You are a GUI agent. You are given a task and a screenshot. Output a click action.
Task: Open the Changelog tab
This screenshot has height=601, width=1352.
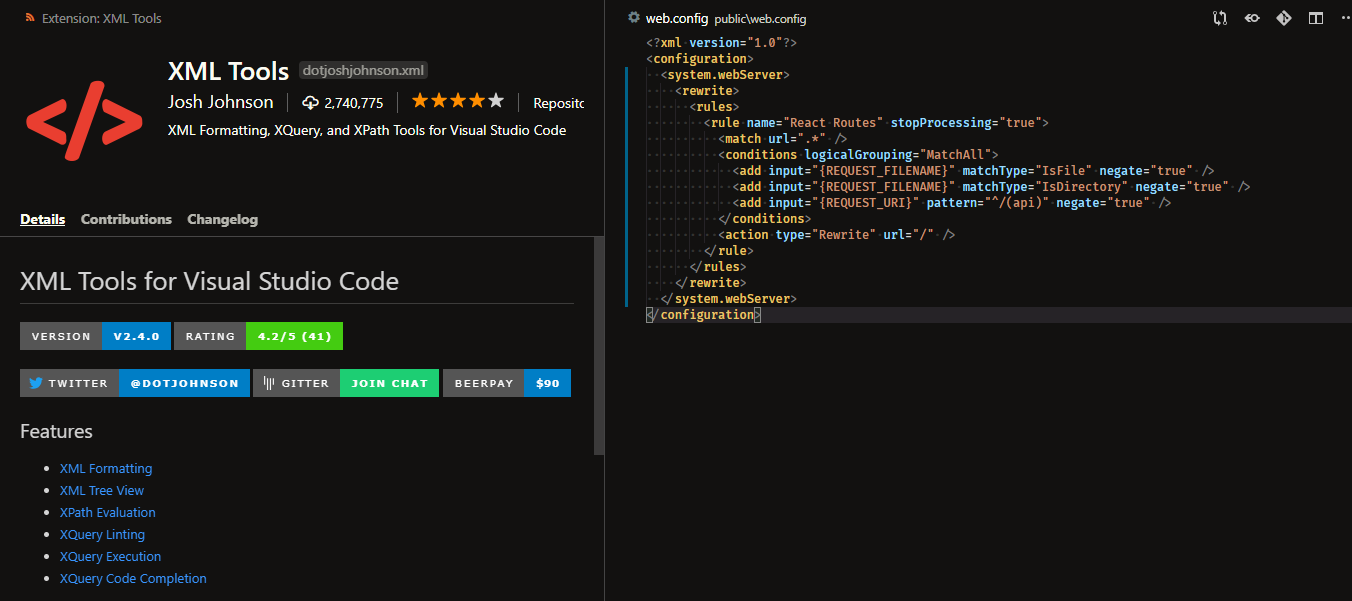pyautogui.click(x=222, y=219)
